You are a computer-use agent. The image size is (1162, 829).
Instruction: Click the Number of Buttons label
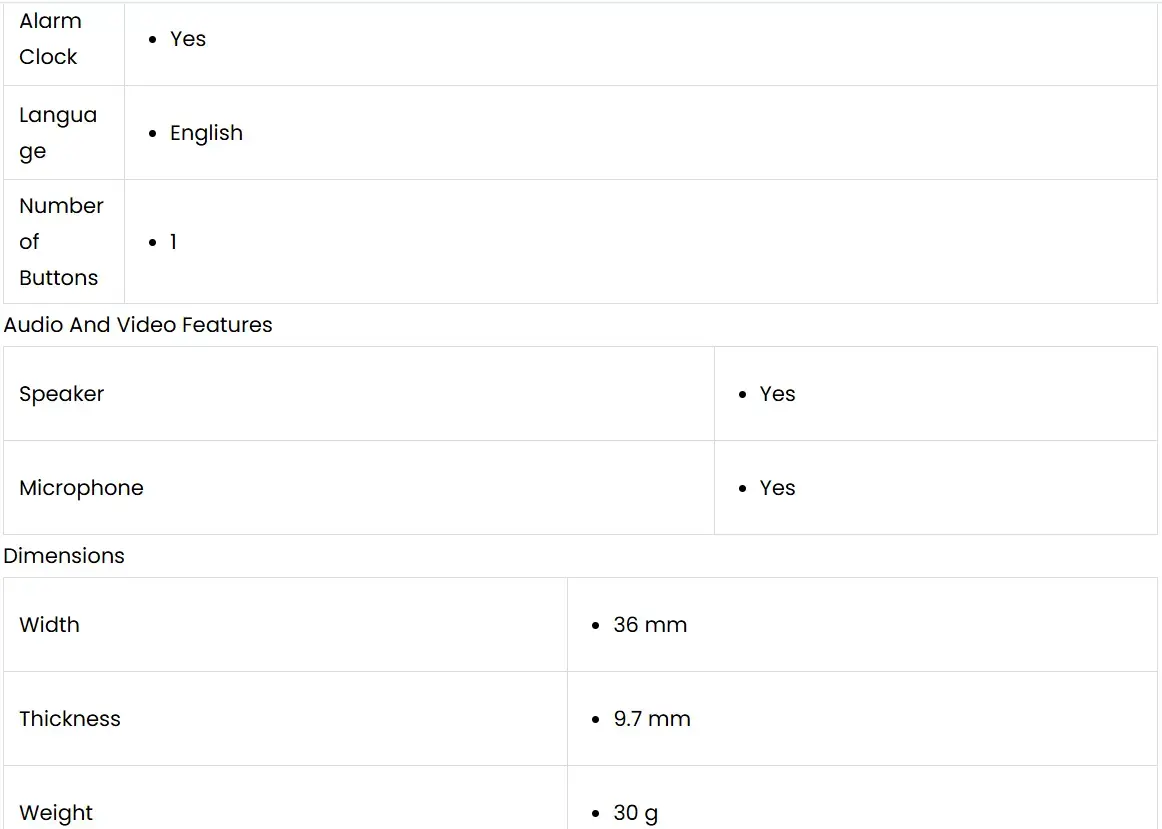tap(61, 242)
